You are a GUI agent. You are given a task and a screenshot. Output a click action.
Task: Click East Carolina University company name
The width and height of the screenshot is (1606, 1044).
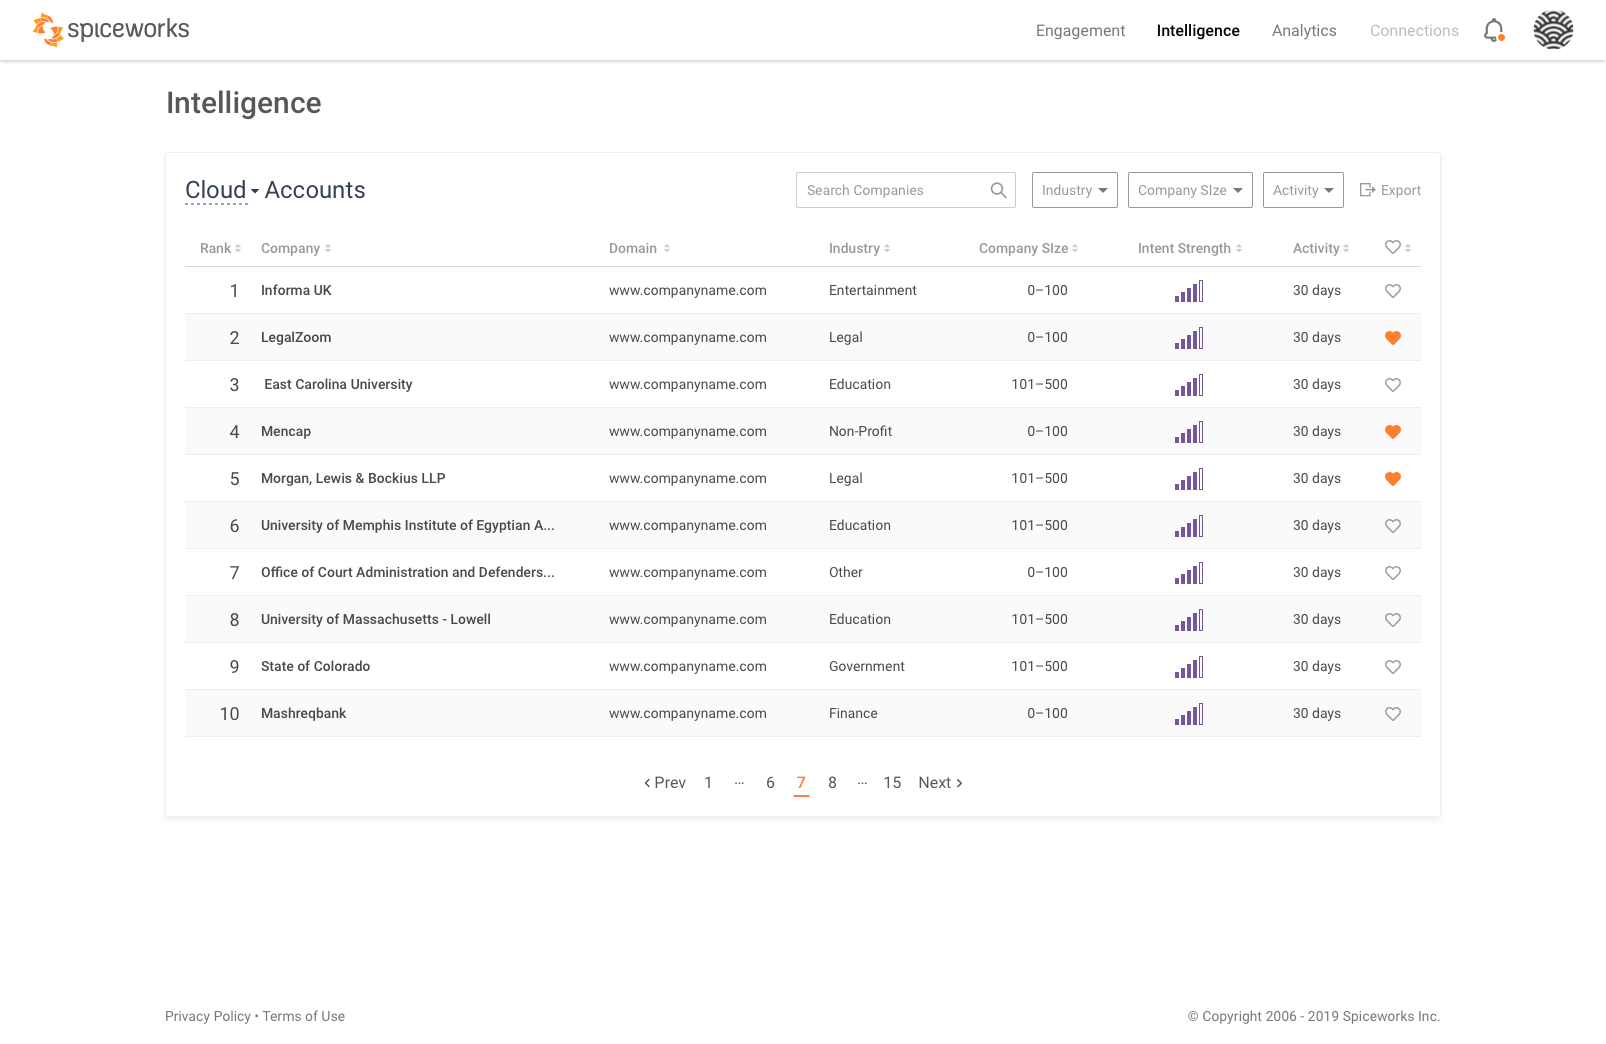point(338,384)
